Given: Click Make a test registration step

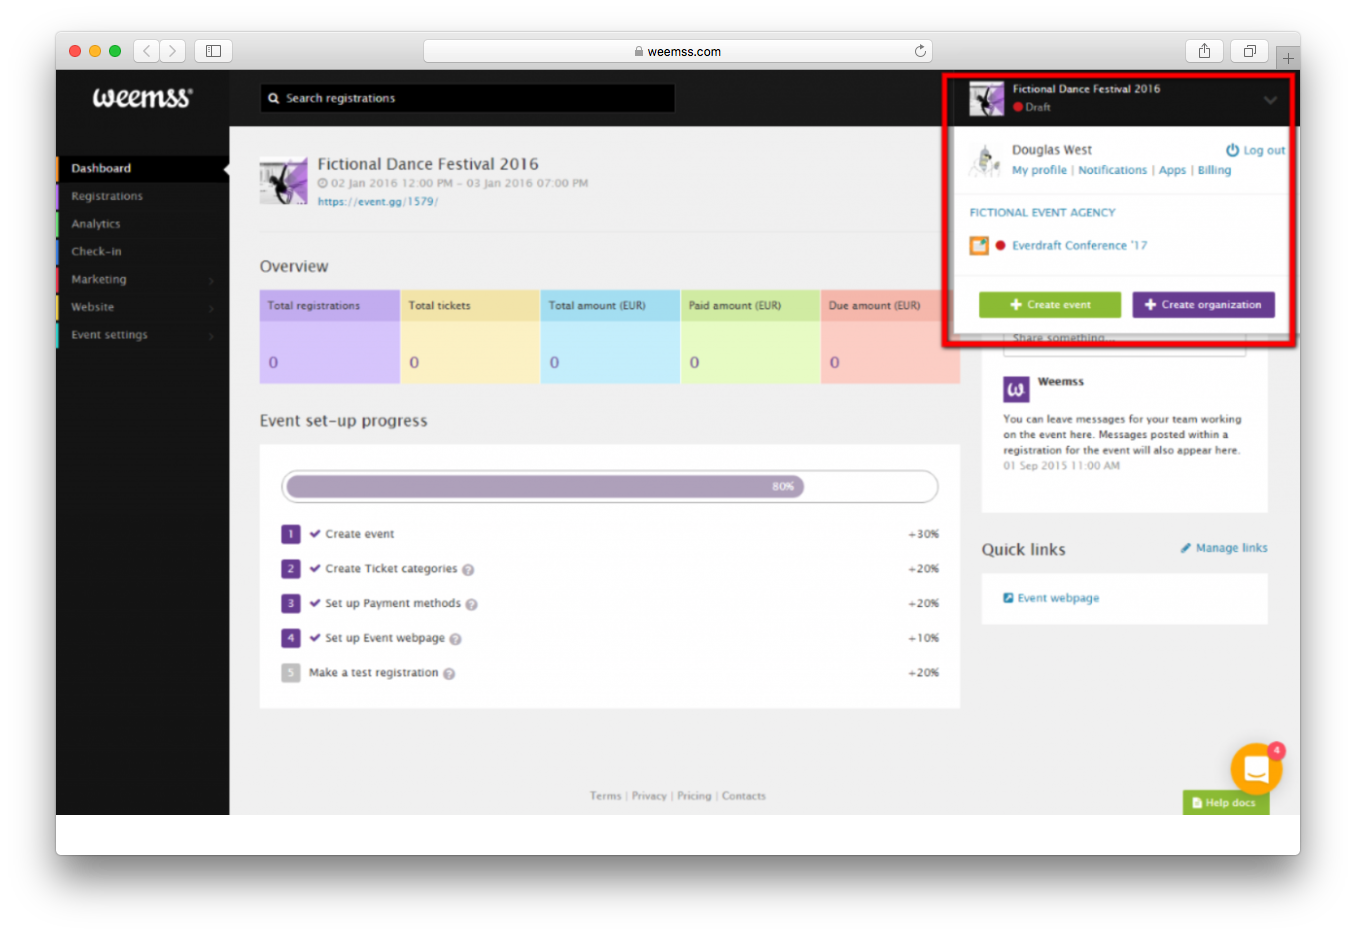Looking at the screenshot, I should 373,673.
